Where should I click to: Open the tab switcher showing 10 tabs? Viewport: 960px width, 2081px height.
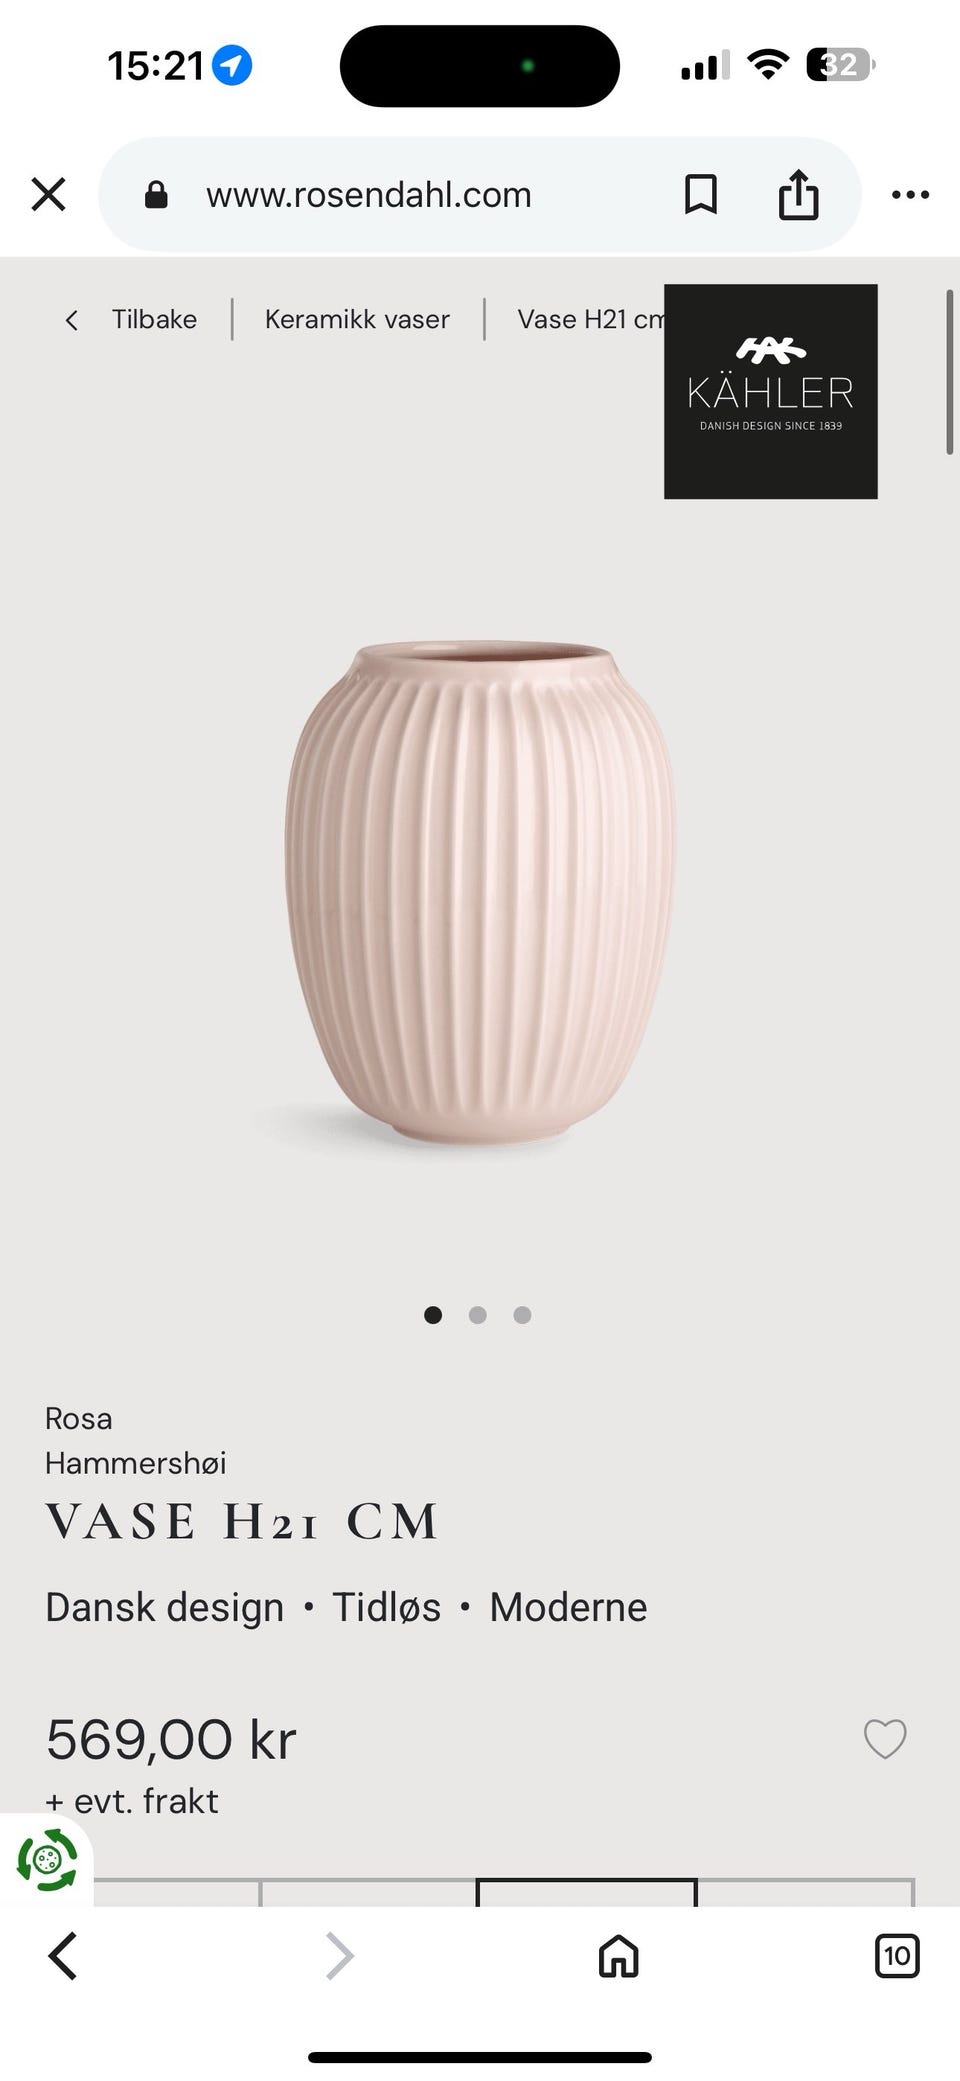click(x=896, y=1956)
